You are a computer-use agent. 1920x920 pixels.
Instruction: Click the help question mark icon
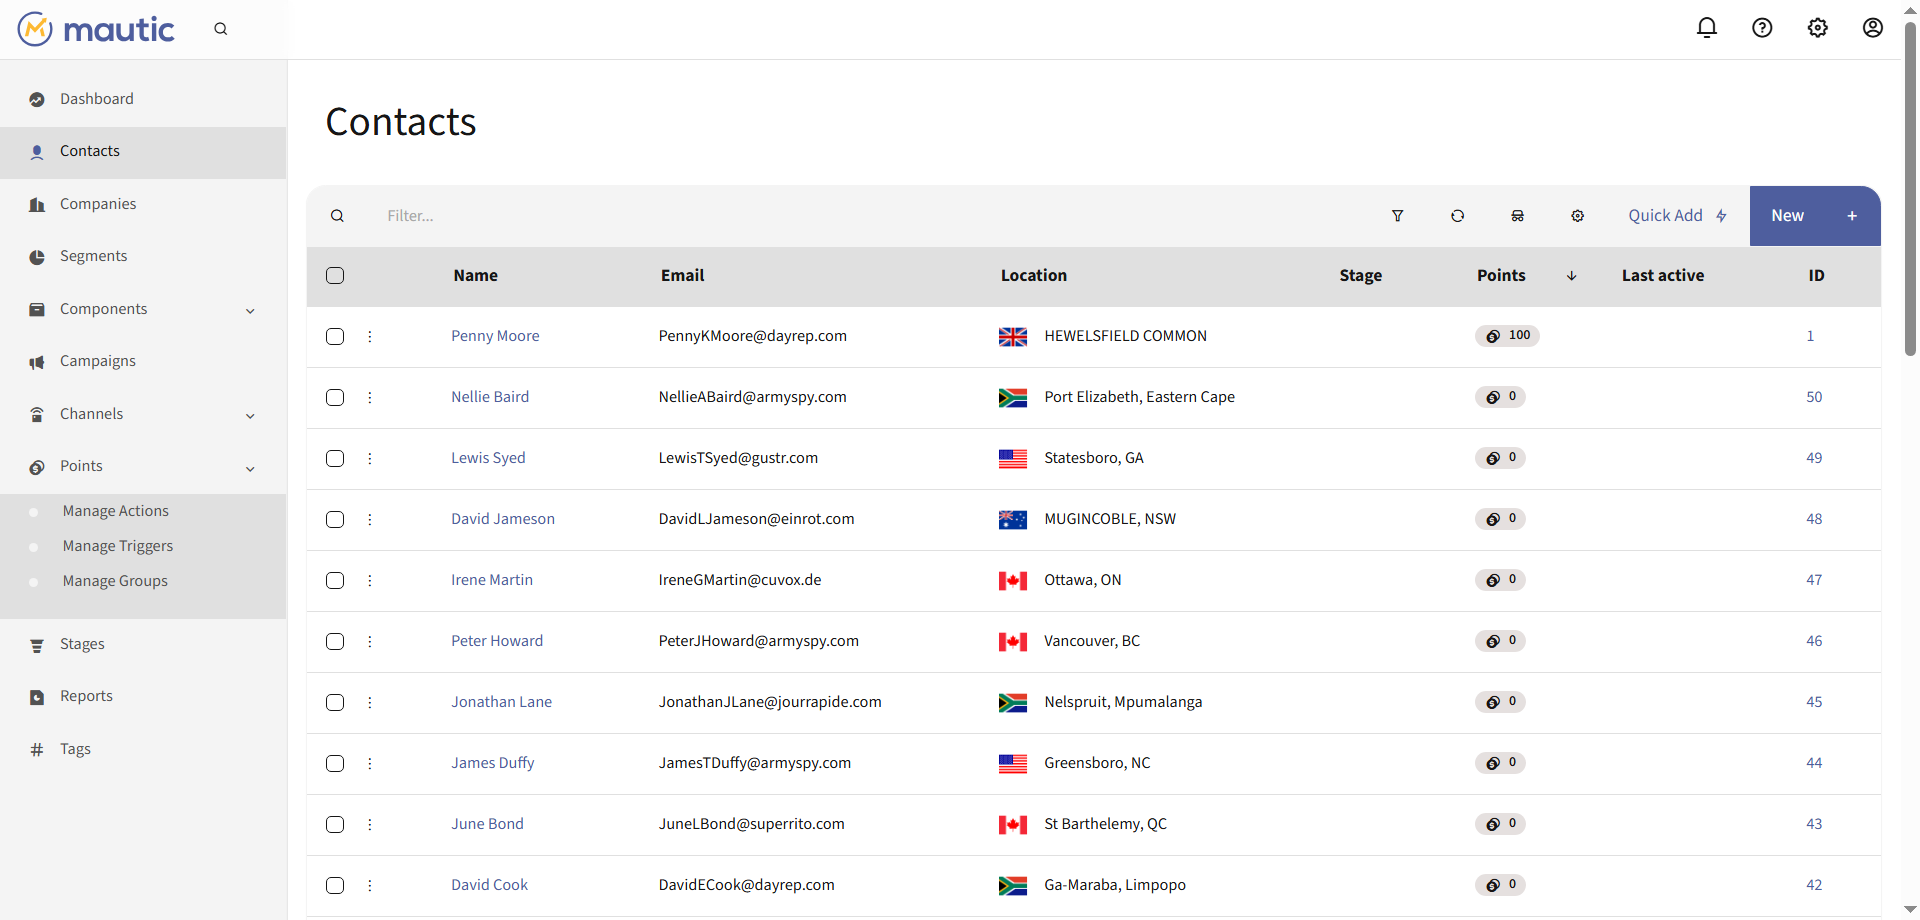click(1762, 28)
